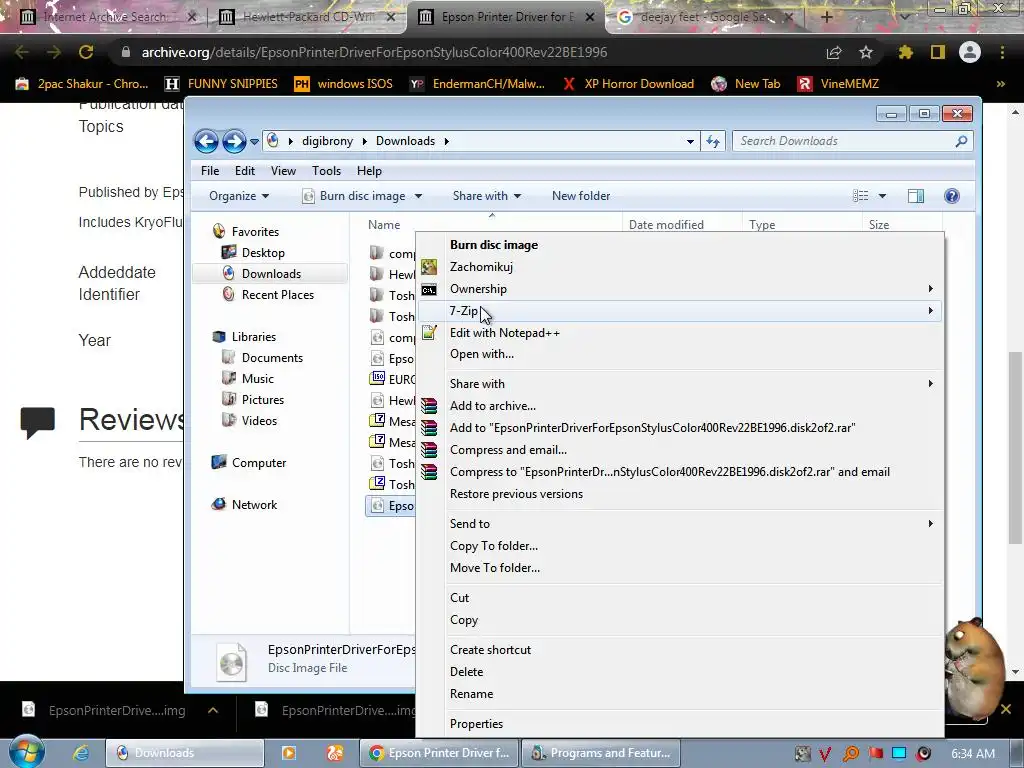Expand the Organize dropdown
This screenshot has width=1024, height=768.
tap(239, 196)
